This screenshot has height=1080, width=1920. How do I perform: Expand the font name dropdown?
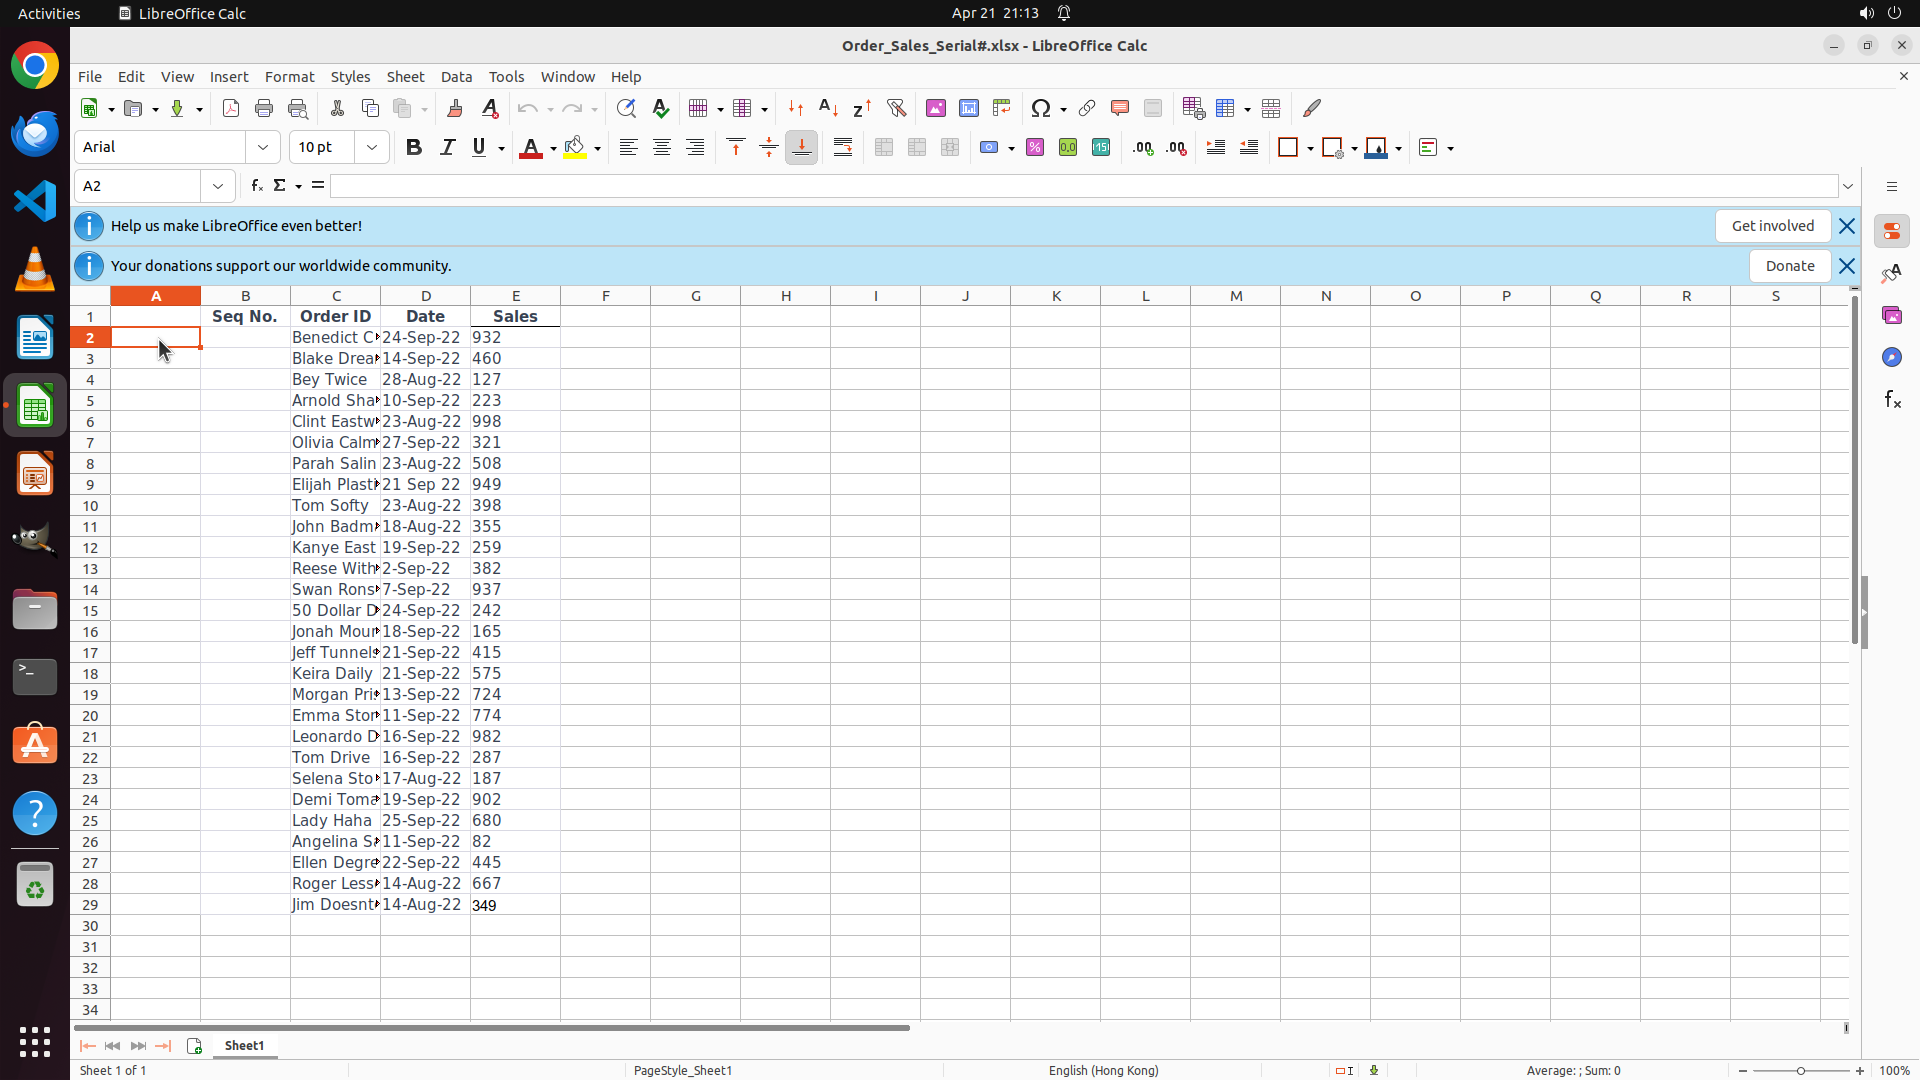[263, 148]
